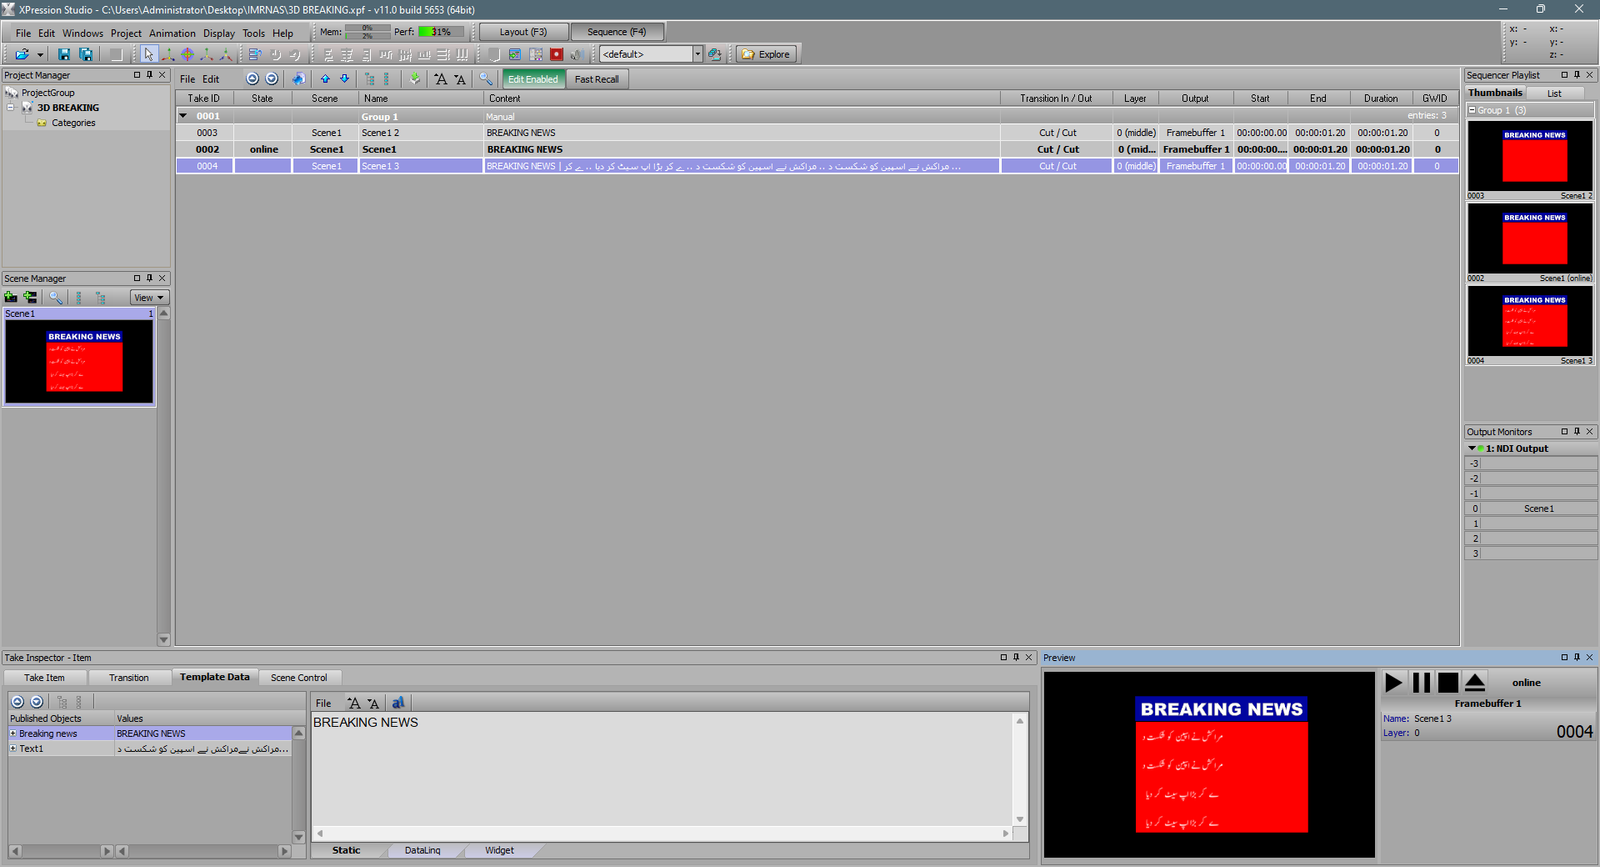Click the second add-scene icon in Scene Manager

(x=30, y=297)
